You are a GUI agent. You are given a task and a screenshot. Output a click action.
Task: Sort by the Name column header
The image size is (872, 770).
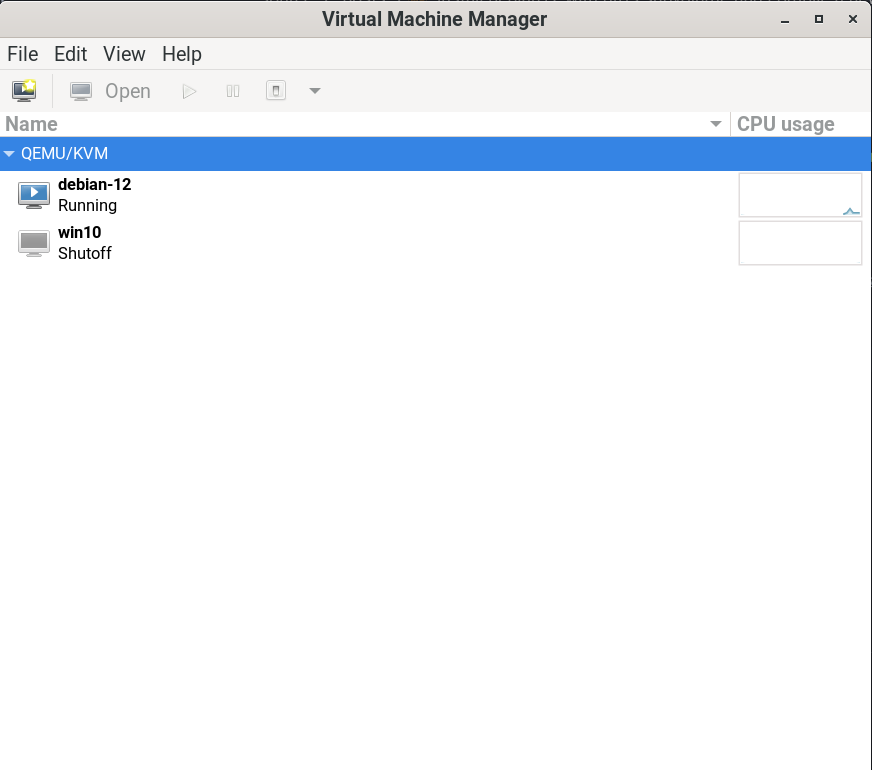pos(32,124)
